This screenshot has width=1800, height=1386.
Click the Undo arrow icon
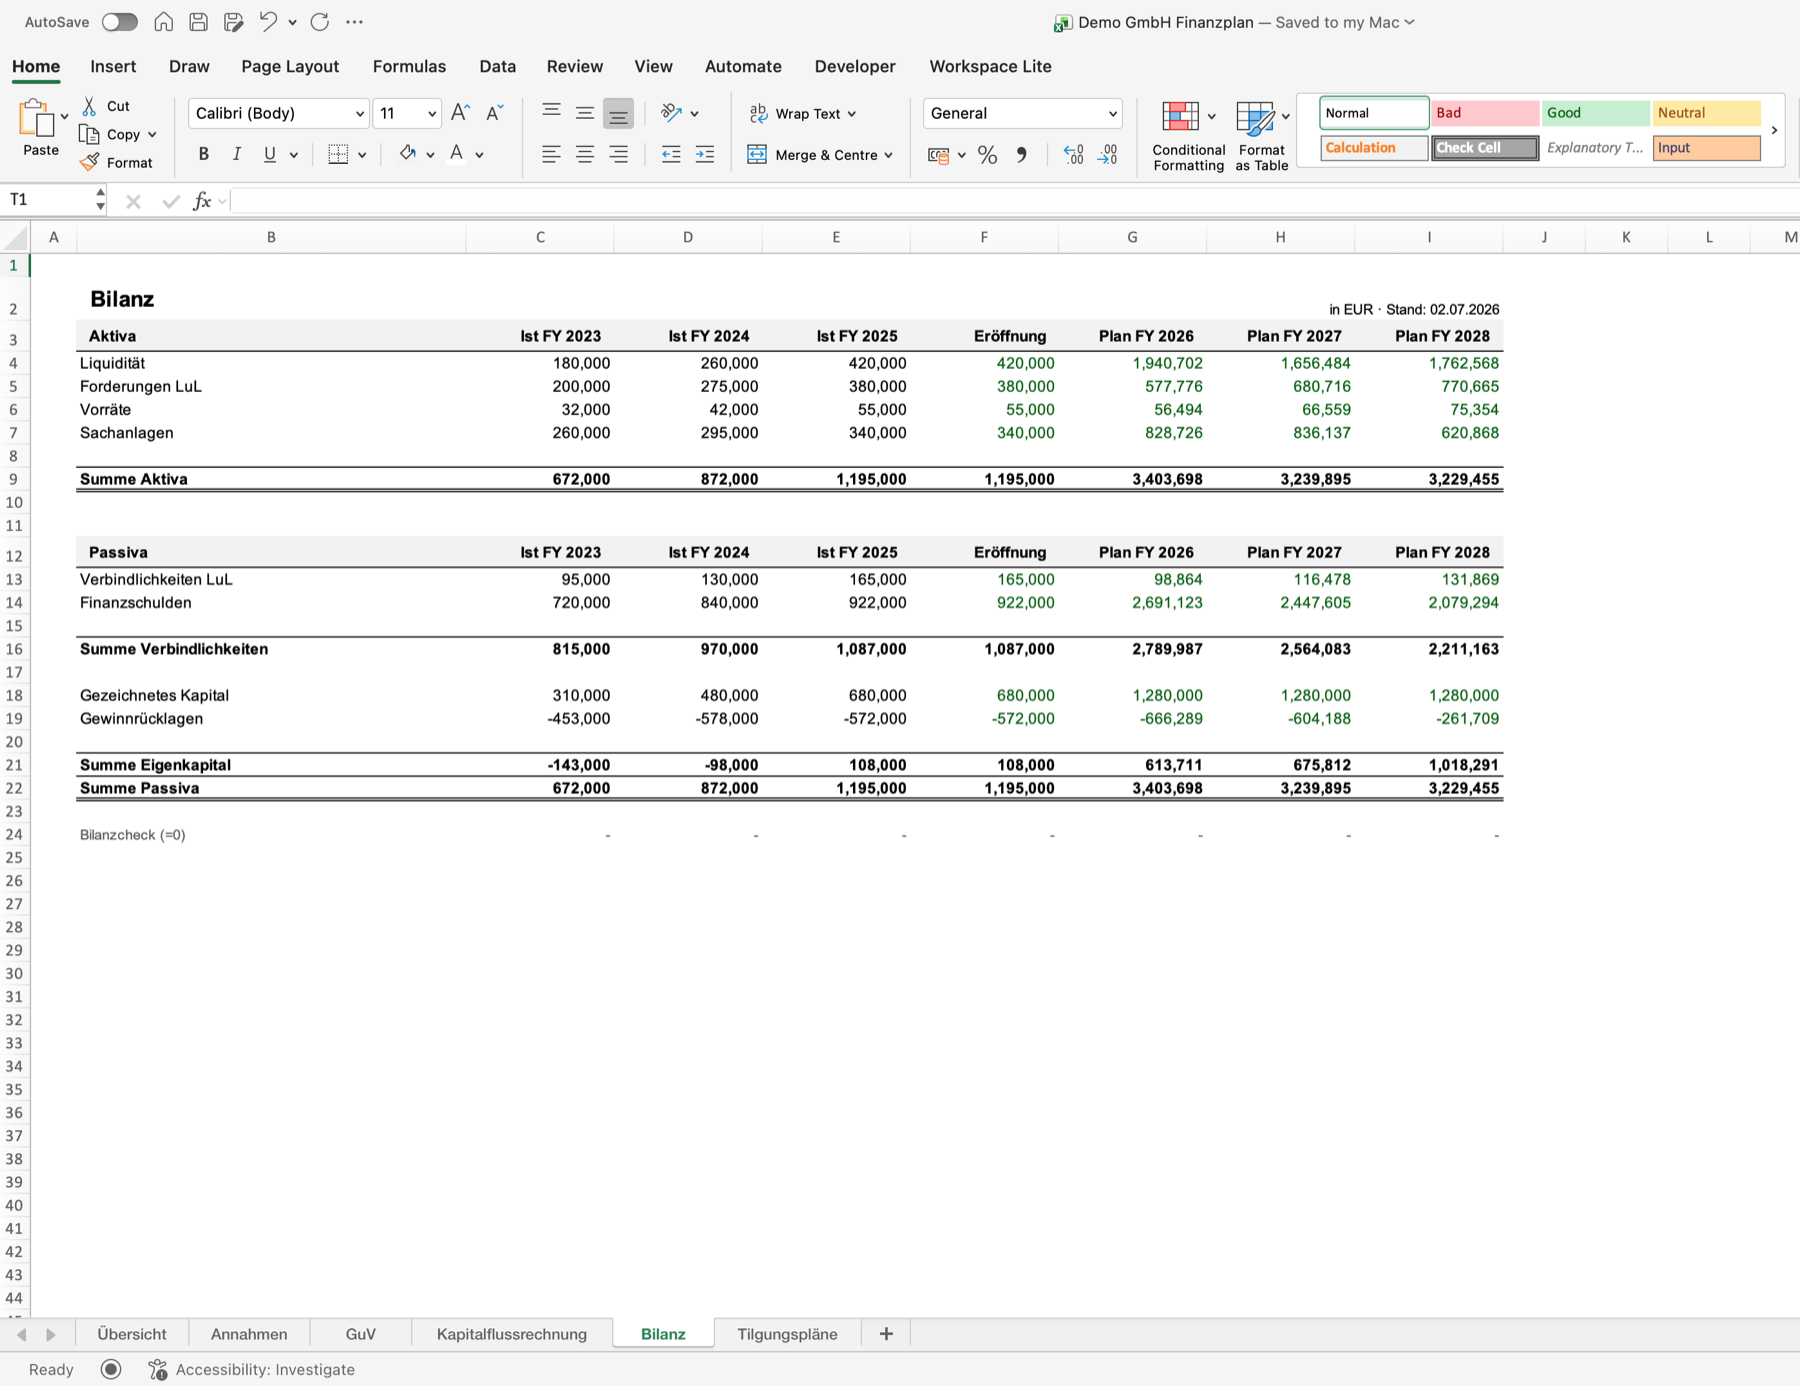267,22
